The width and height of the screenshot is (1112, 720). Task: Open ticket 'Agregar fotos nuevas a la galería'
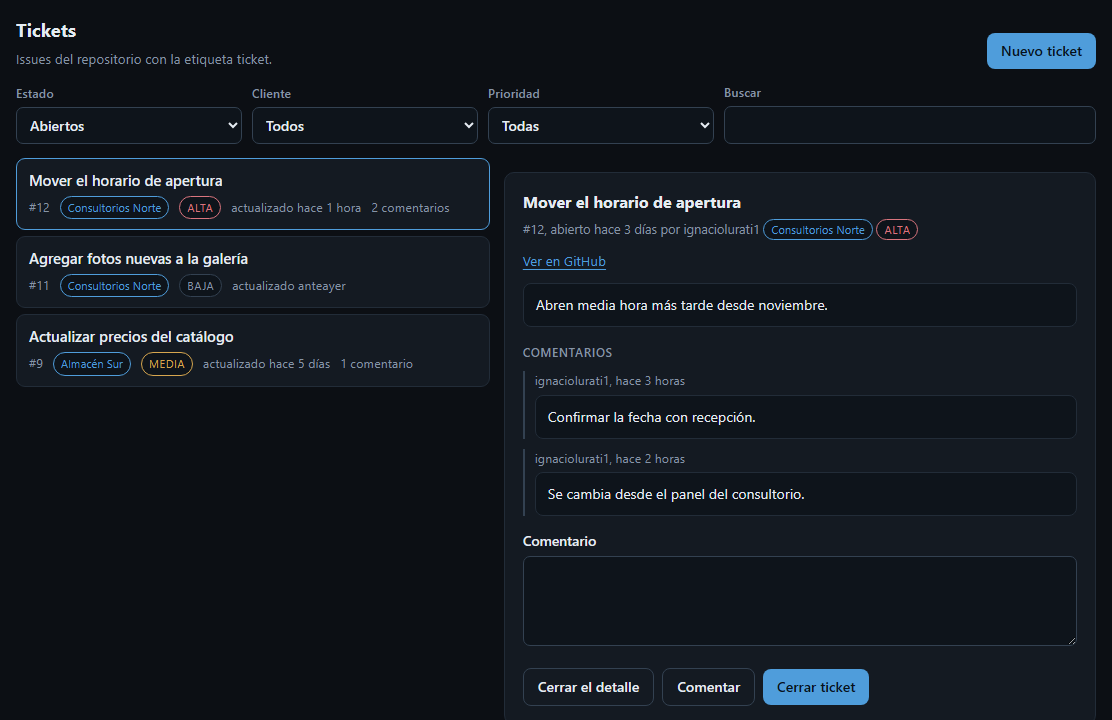pyautogui.click(x=252, y=272)
